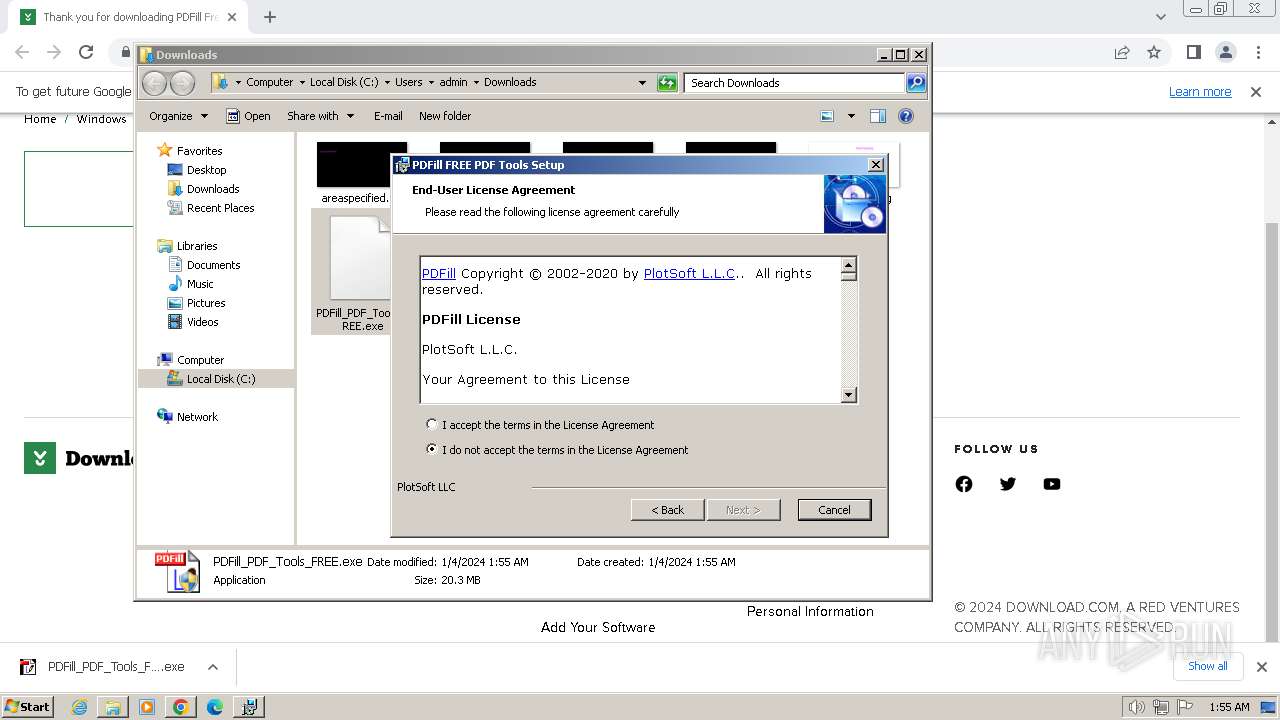Select Videos library in navigation pane
Image resolution: width=1280 pixels, height=720 pixels.
coord(202,322)
